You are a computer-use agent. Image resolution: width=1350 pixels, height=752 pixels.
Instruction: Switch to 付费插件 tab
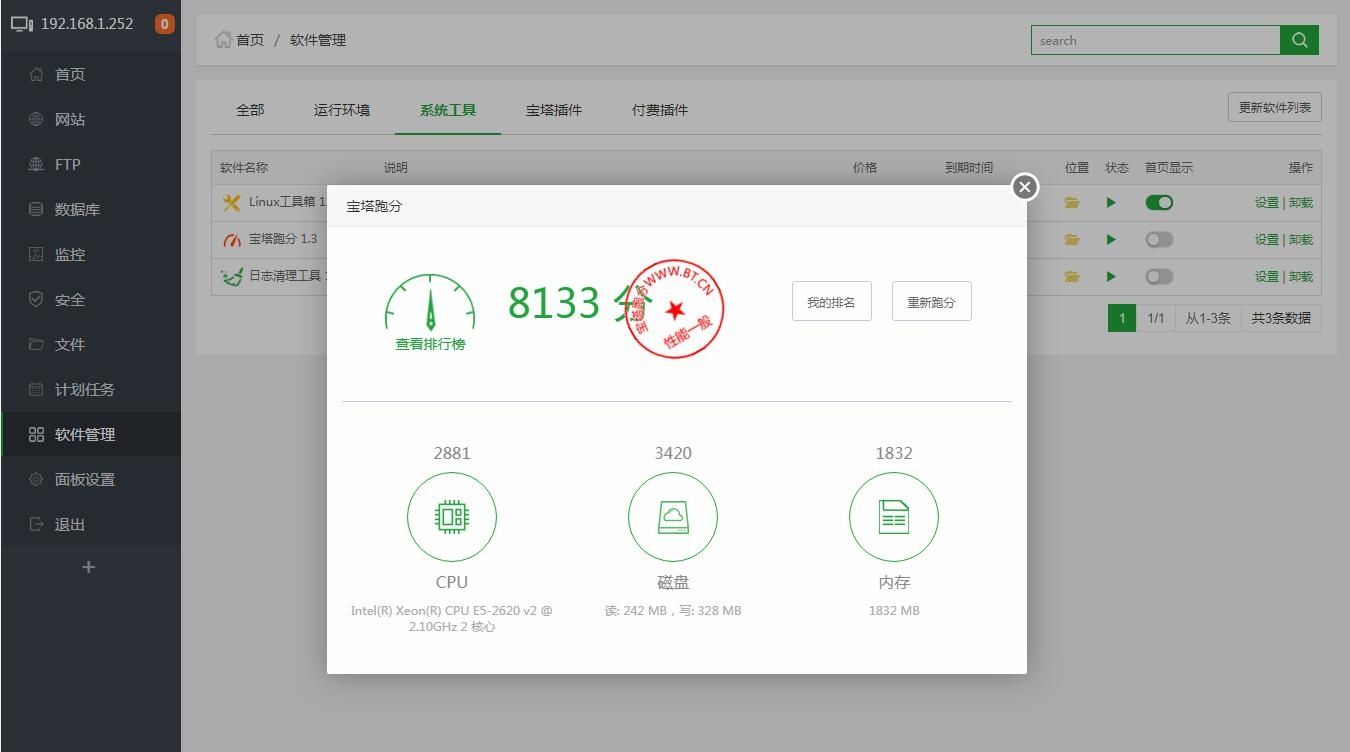(x=660, y=110)
